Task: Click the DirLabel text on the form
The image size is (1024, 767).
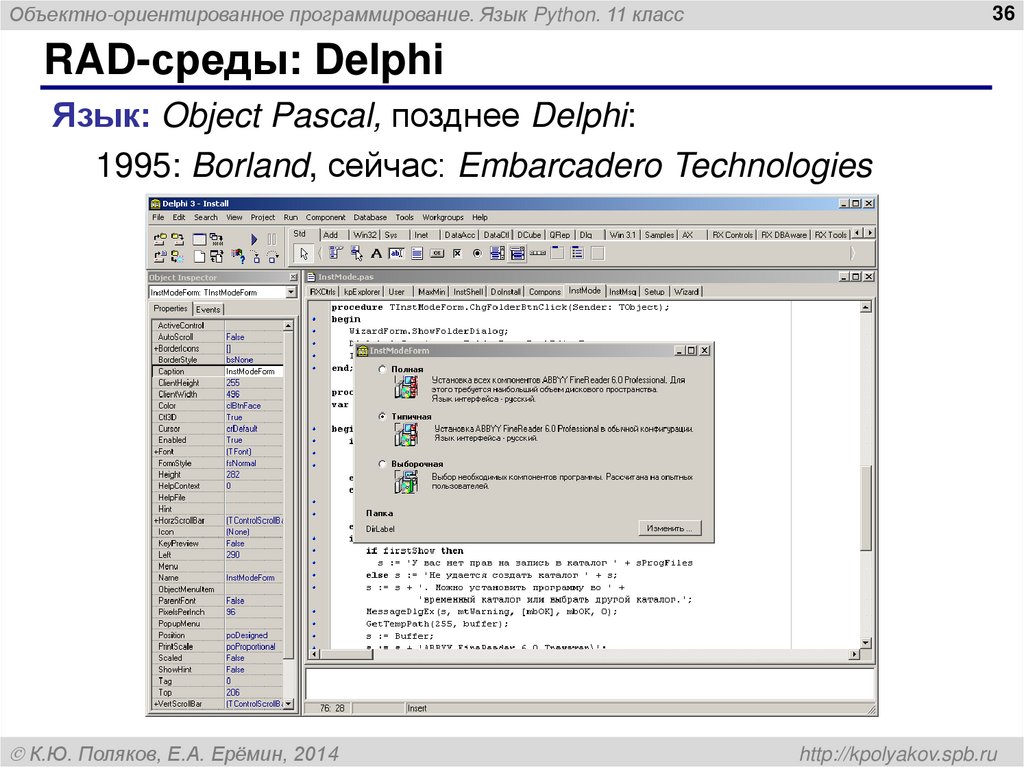Action: [x=380, y=529]
